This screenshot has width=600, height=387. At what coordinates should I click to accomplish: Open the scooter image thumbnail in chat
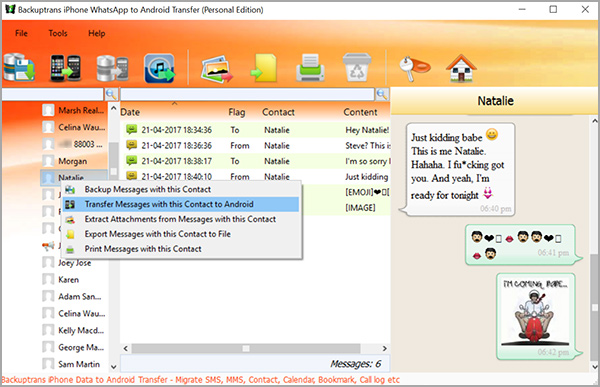coord(535,312)
